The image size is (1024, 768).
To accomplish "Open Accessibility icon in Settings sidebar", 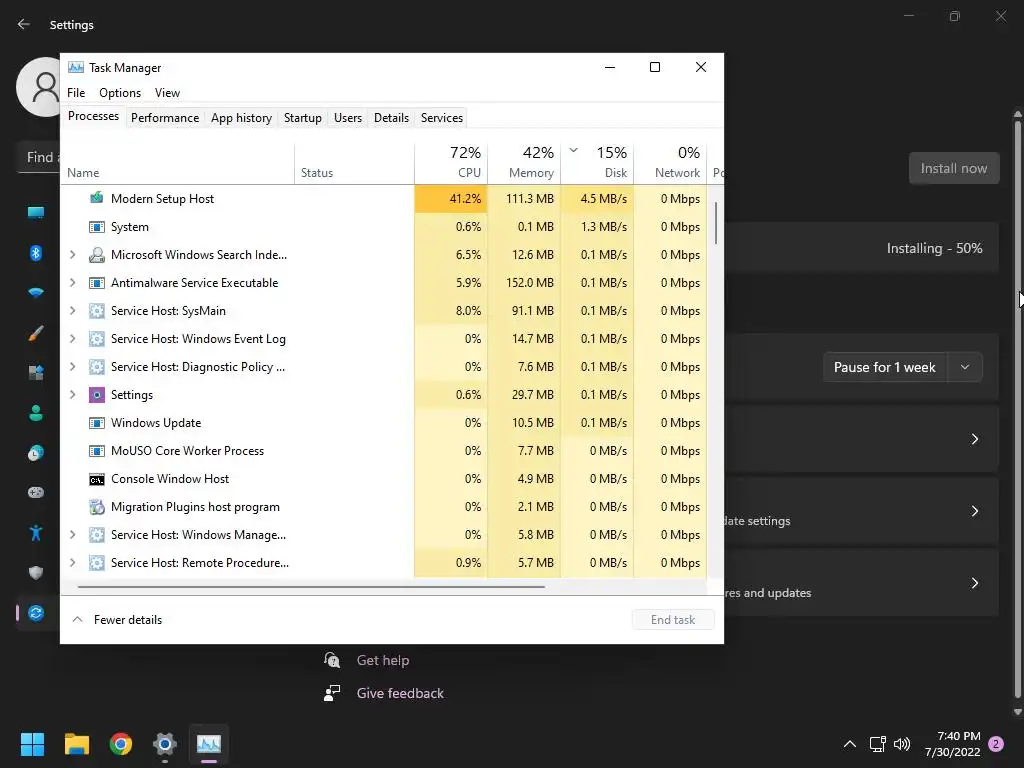I will point(36,533).
